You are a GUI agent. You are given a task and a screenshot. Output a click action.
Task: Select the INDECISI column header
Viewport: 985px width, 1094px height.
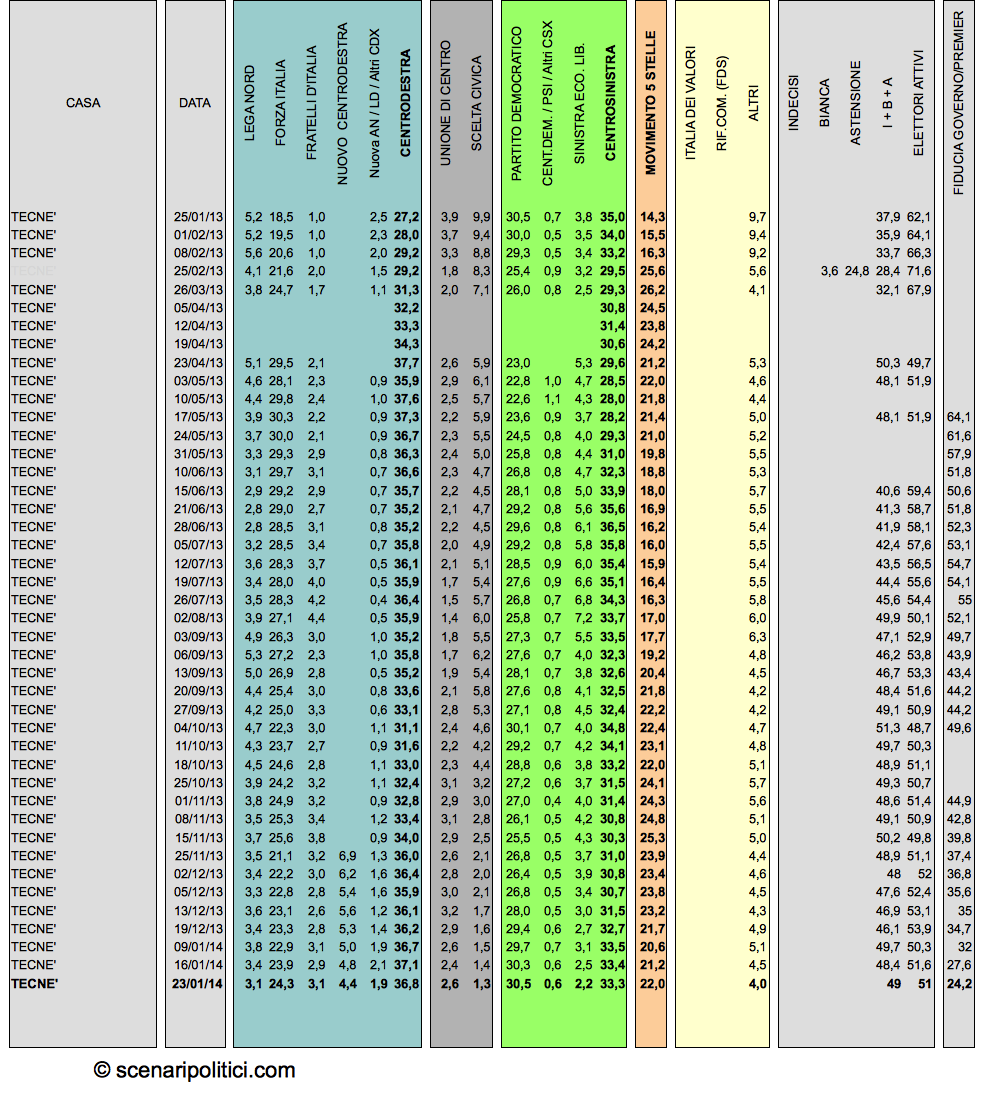point(793,103)
